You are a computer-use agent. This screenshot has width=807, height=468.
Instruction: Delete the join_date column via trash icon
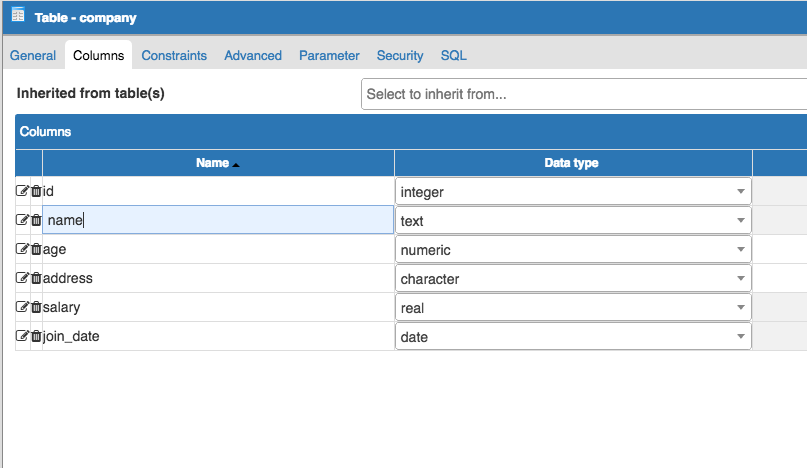36,336
